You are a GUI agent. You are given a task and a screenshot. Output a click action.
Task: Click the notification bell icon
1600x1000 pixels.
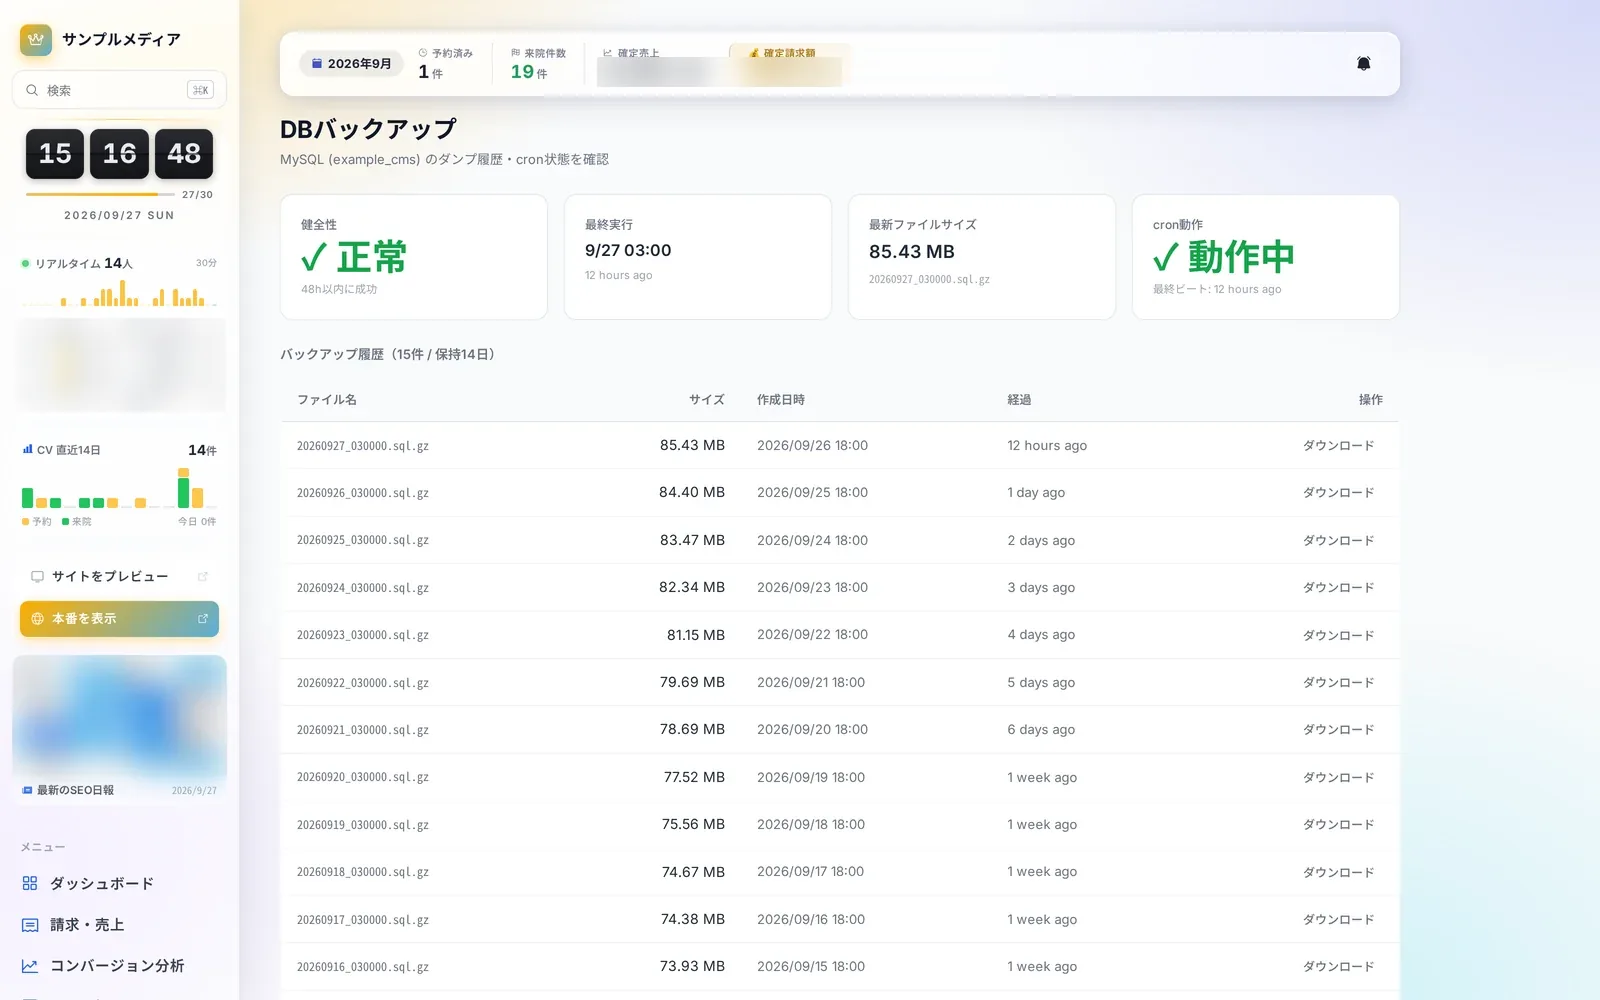coord(1363,63)
